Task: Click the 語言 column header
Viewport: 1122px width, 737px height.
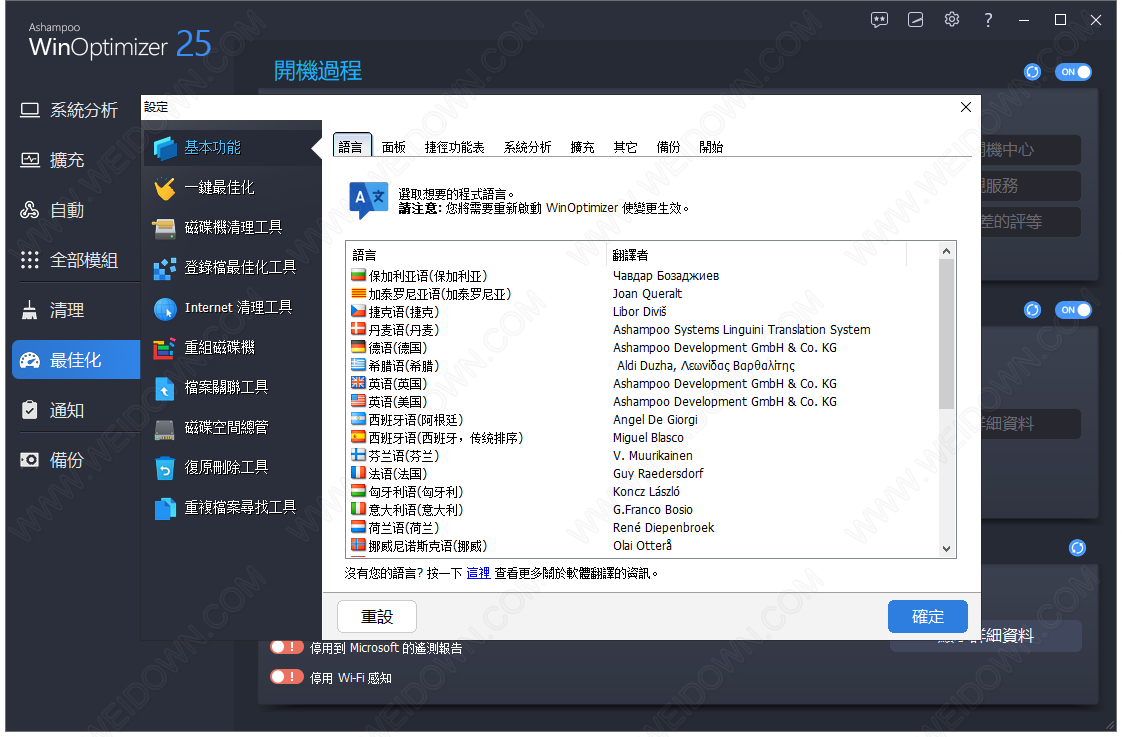Action: pyautogui.click(x=477, y=255)
